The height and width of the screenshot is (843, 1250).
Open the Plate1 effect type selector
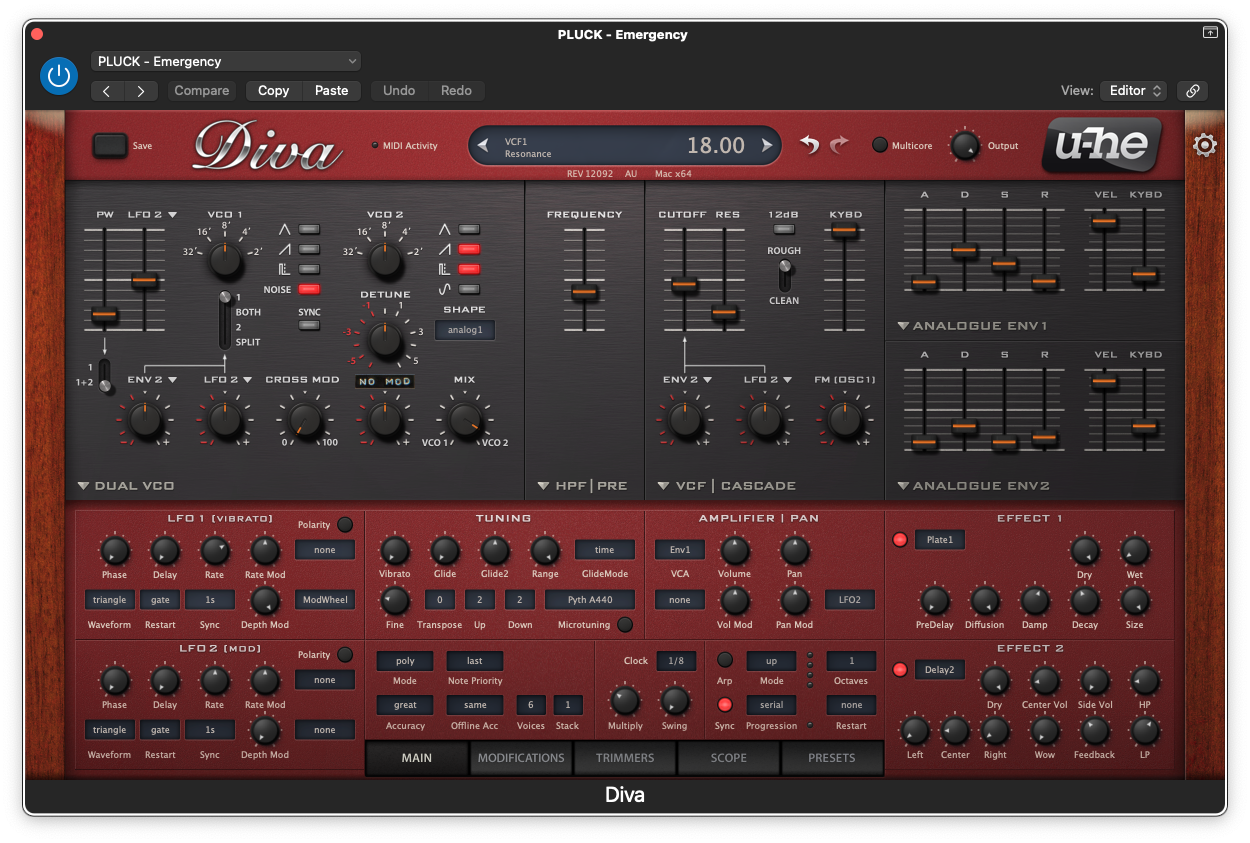coord(940,540)
